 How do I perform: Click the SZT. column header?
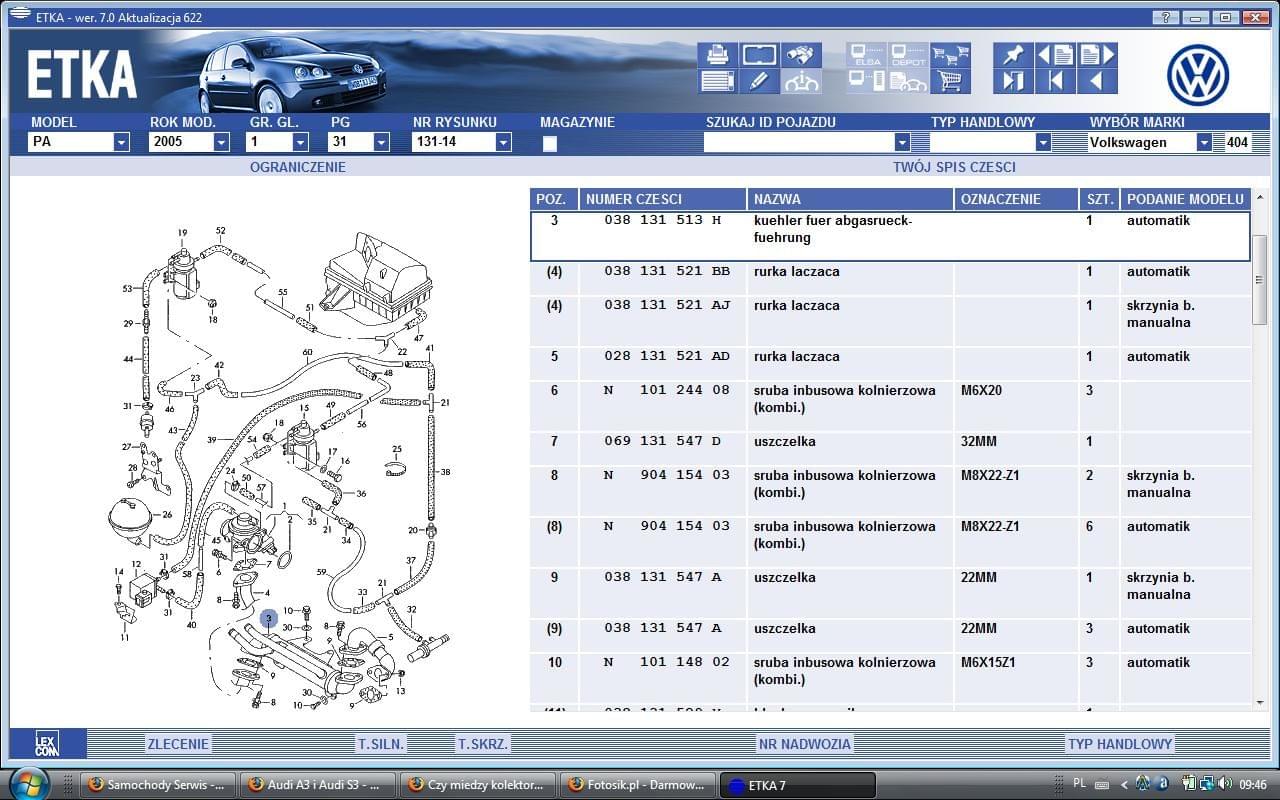pos(1100,199)
